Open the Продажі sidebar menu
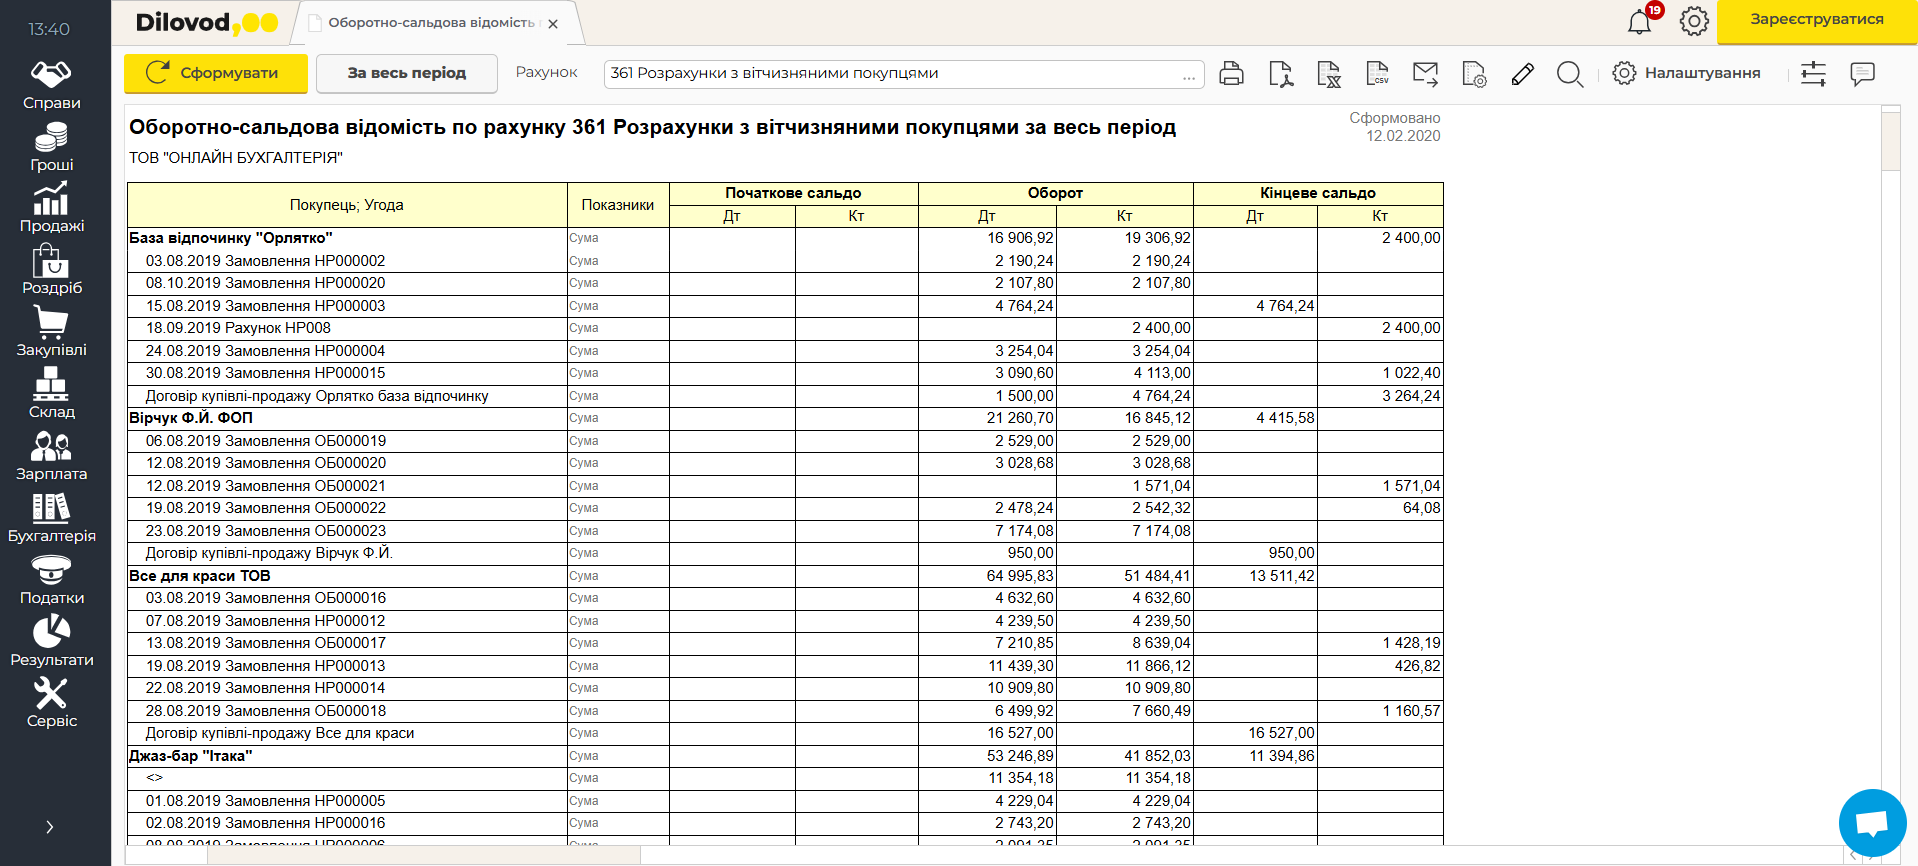The width and height of the screenshot is (1918, 866). 52,209
